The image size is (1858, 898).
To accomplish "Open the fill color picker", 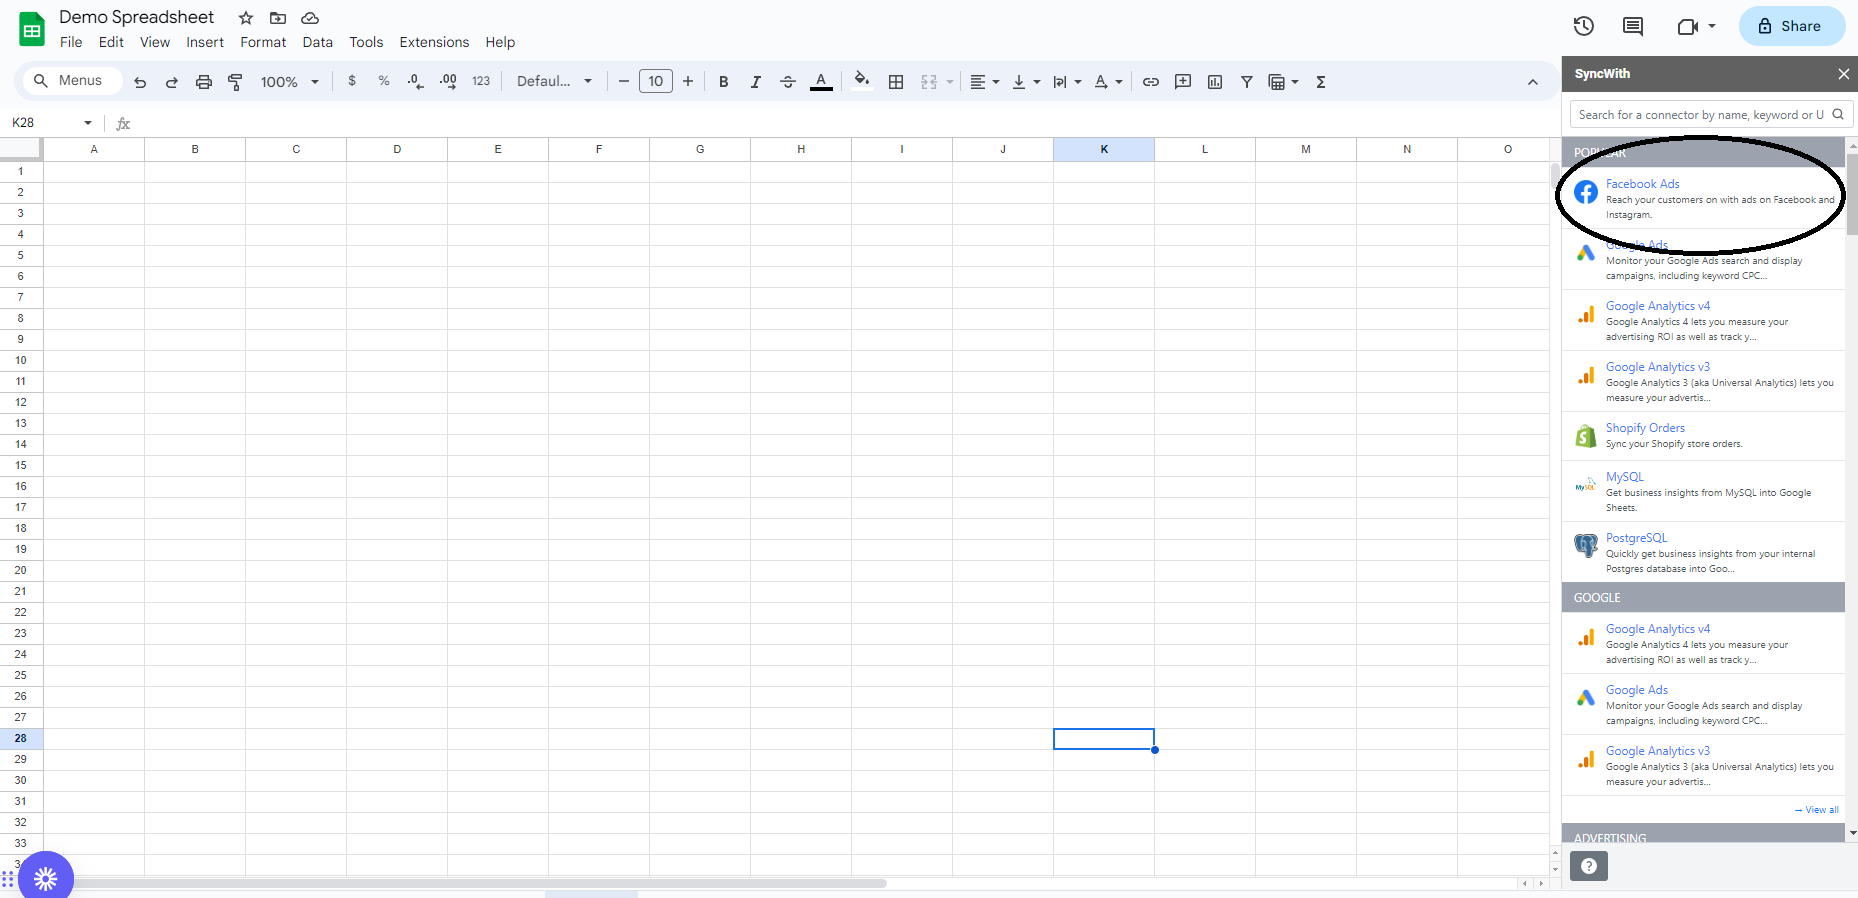I will click(861, 82).
